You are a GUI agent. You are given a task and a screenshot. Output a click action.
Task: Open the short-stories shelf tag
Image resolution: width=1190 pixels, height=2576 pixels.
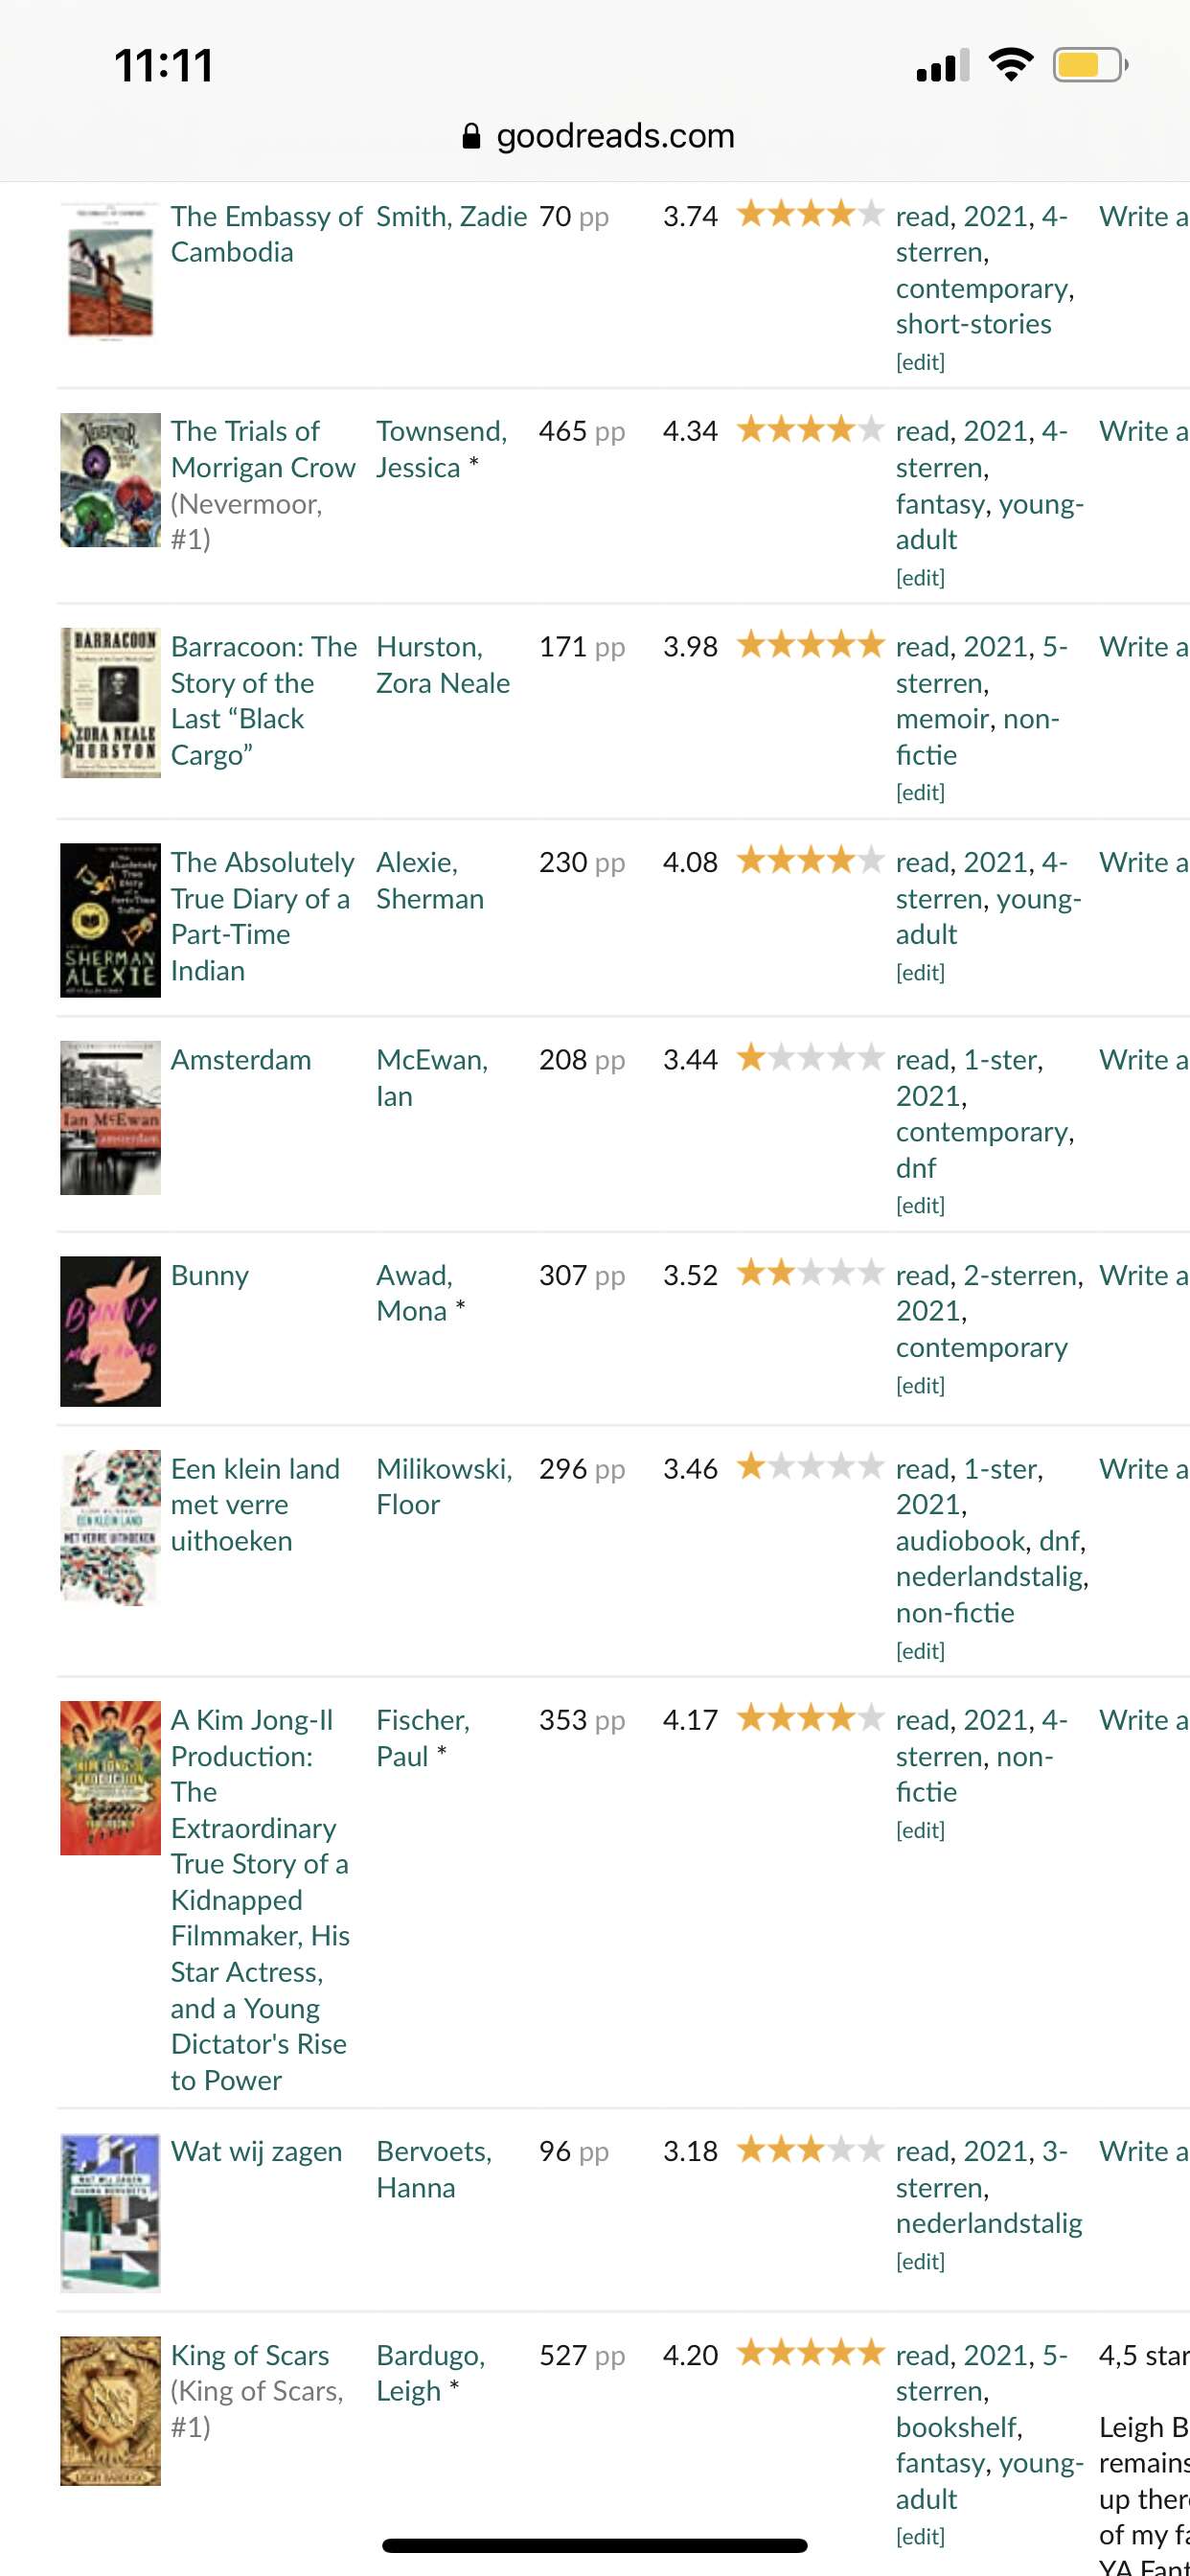pos(973,324)
